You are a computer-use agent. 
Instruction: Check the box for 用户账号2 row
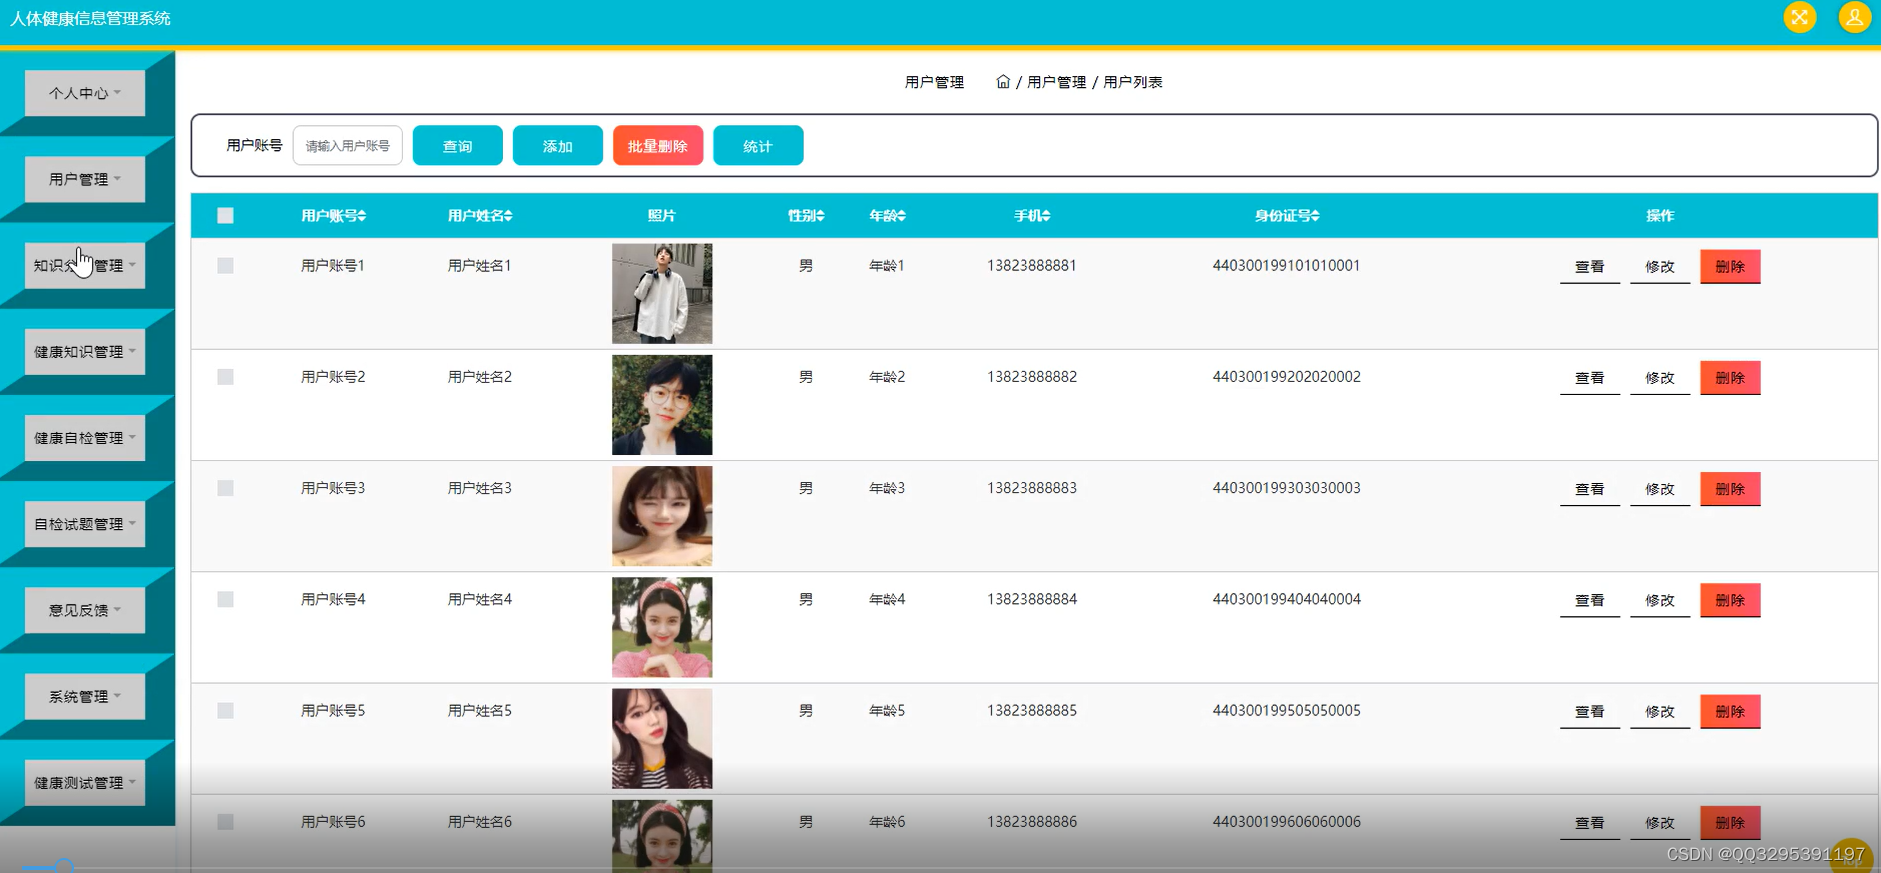[x=225, y=377]
